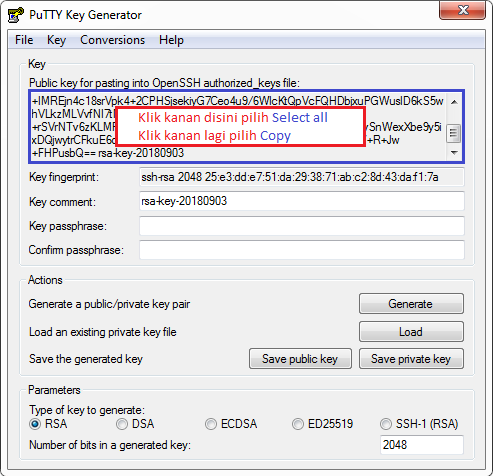Click the public key scrollbar up arrow
The height and width of the screenshot is (476, 493).
[x=454, y=102]
